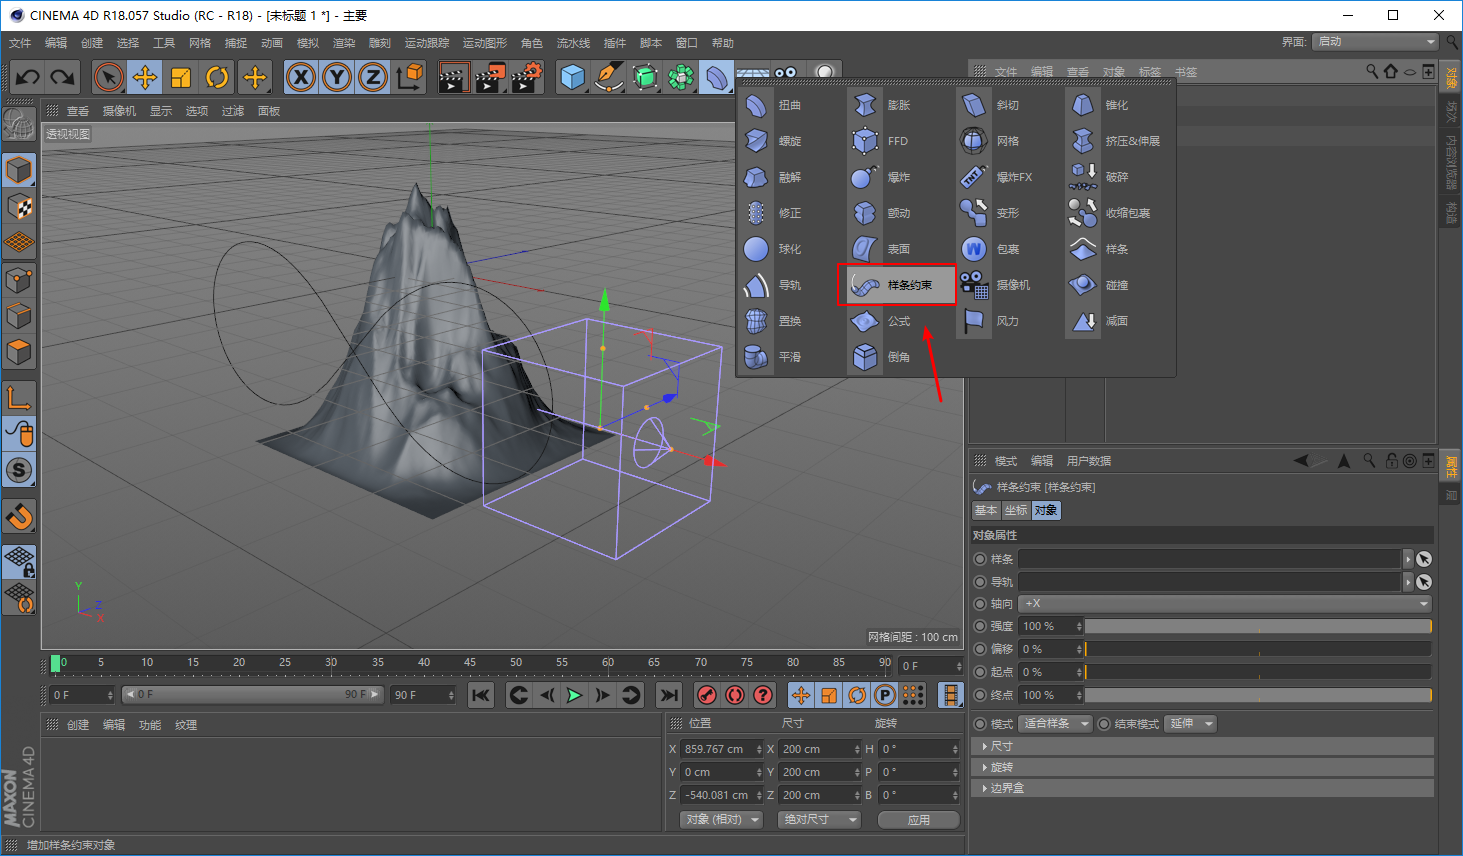Open the 绝对尺寸 size mode dropdown
The image size is (1463, 856).
click(x=820, y=819)
